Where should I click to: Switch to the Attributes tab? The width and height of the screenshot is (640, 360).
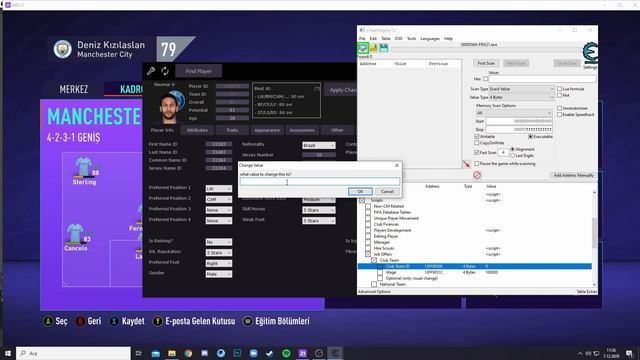(197, 130)
